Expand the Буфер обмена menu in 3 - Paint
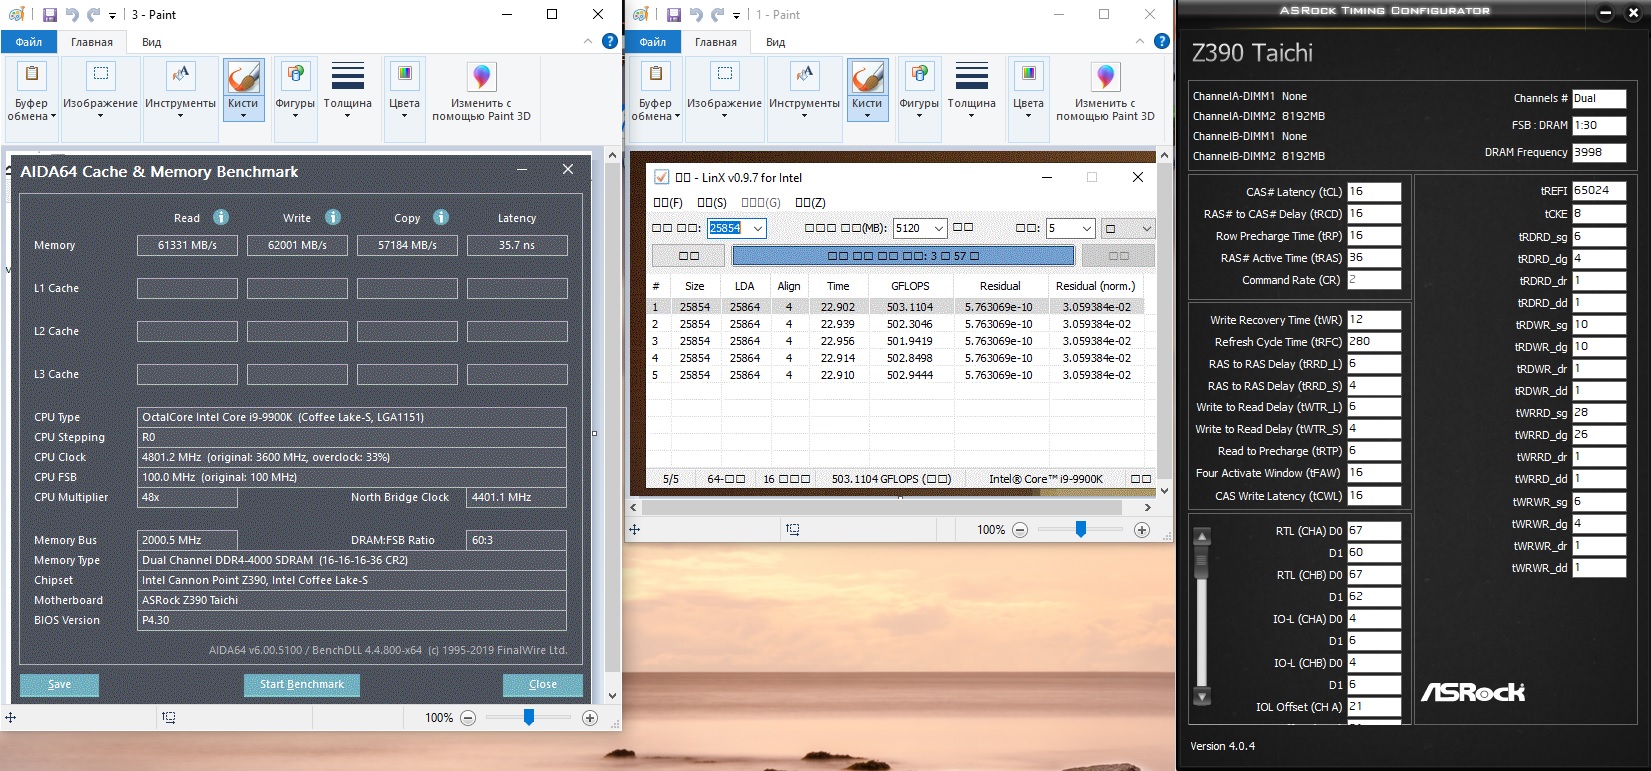The width and height of the screenshot is (1651, 771). click(32, 110)
